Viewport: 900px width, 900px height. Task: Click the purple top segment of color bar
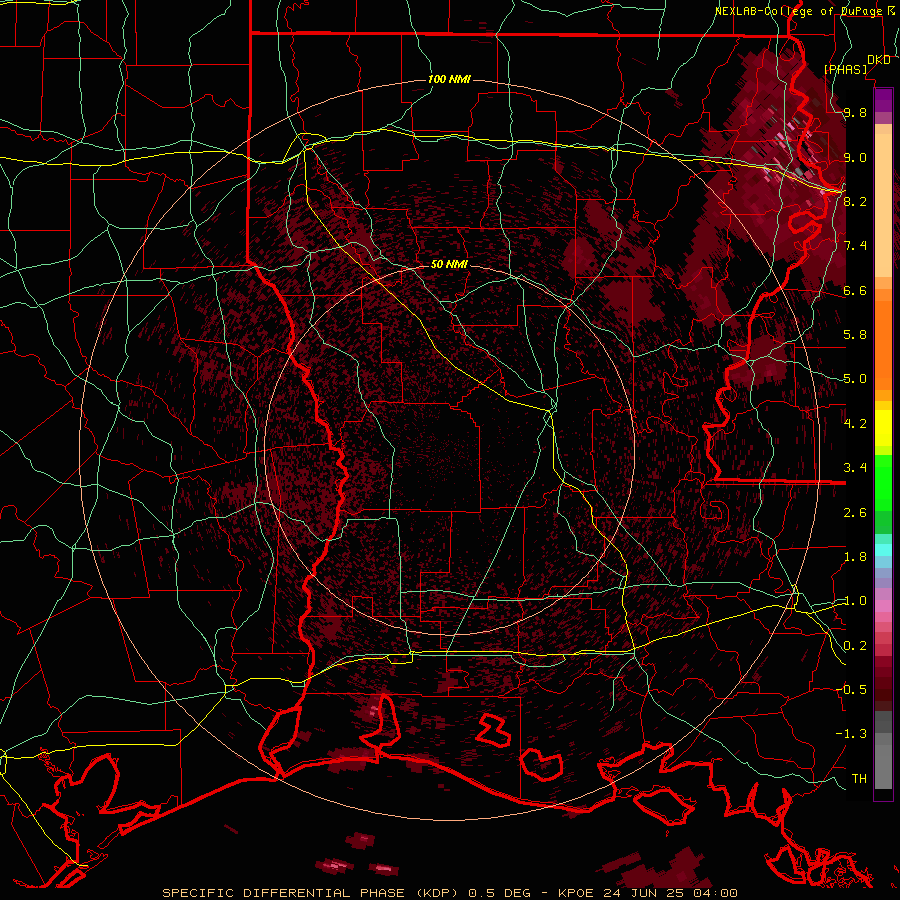(883, 100)
